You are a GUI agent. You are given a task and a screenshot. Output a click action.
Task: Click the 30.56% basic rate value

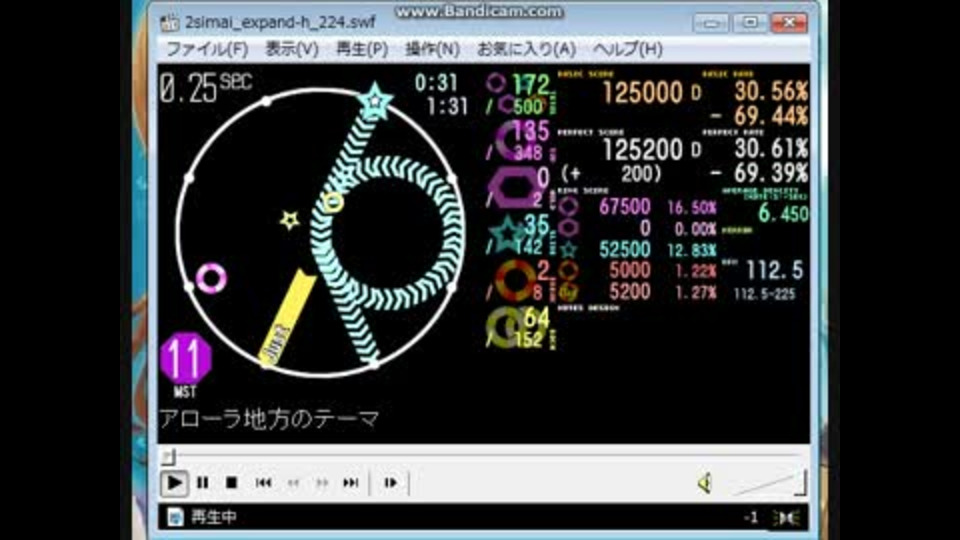pyautogui.click(x=771, y=92)
